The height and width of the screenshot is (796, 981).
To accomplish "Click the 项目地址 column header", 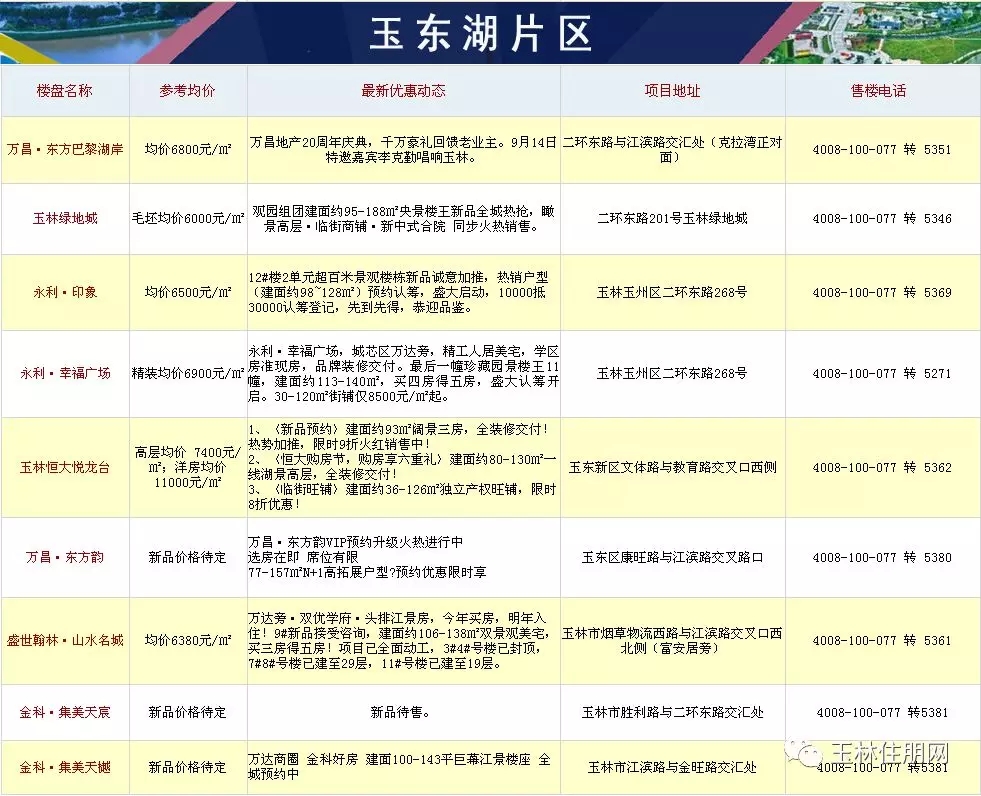I will pos(673,91).
